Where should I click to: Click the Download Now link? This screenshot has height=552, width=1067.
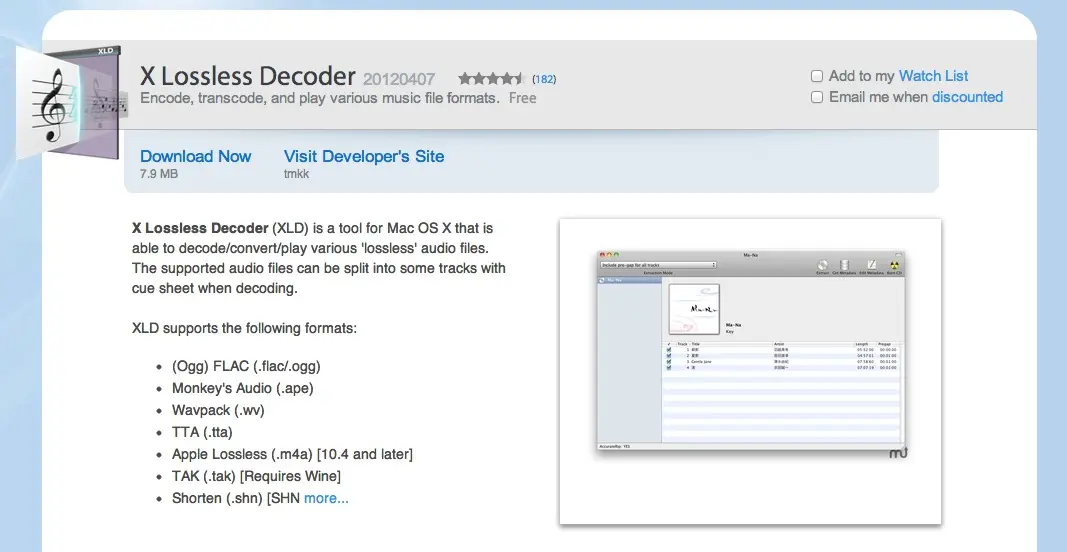(195, 156)
